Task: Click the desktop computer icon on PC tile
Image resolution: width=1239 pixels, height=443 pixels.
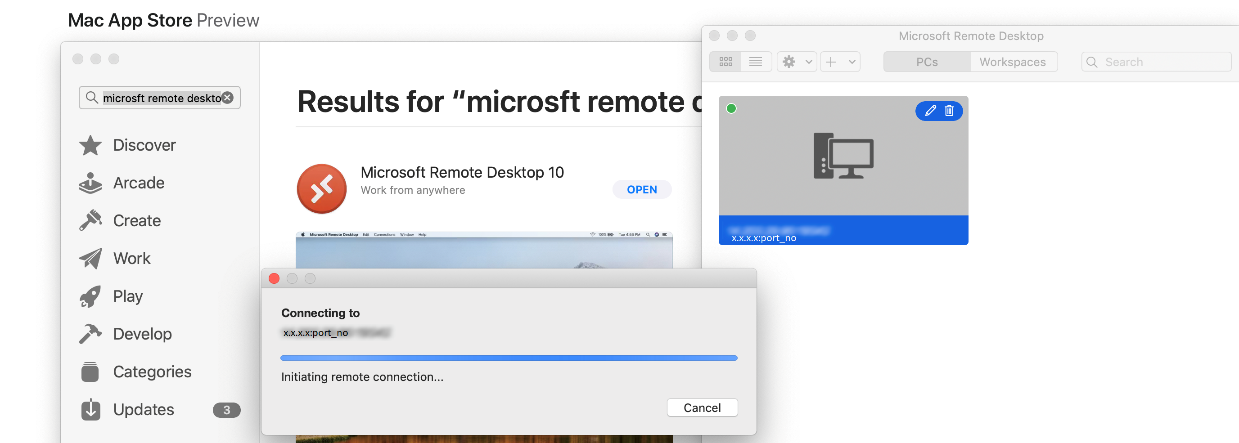Action: pyautogui.click(x=843, y=156)
